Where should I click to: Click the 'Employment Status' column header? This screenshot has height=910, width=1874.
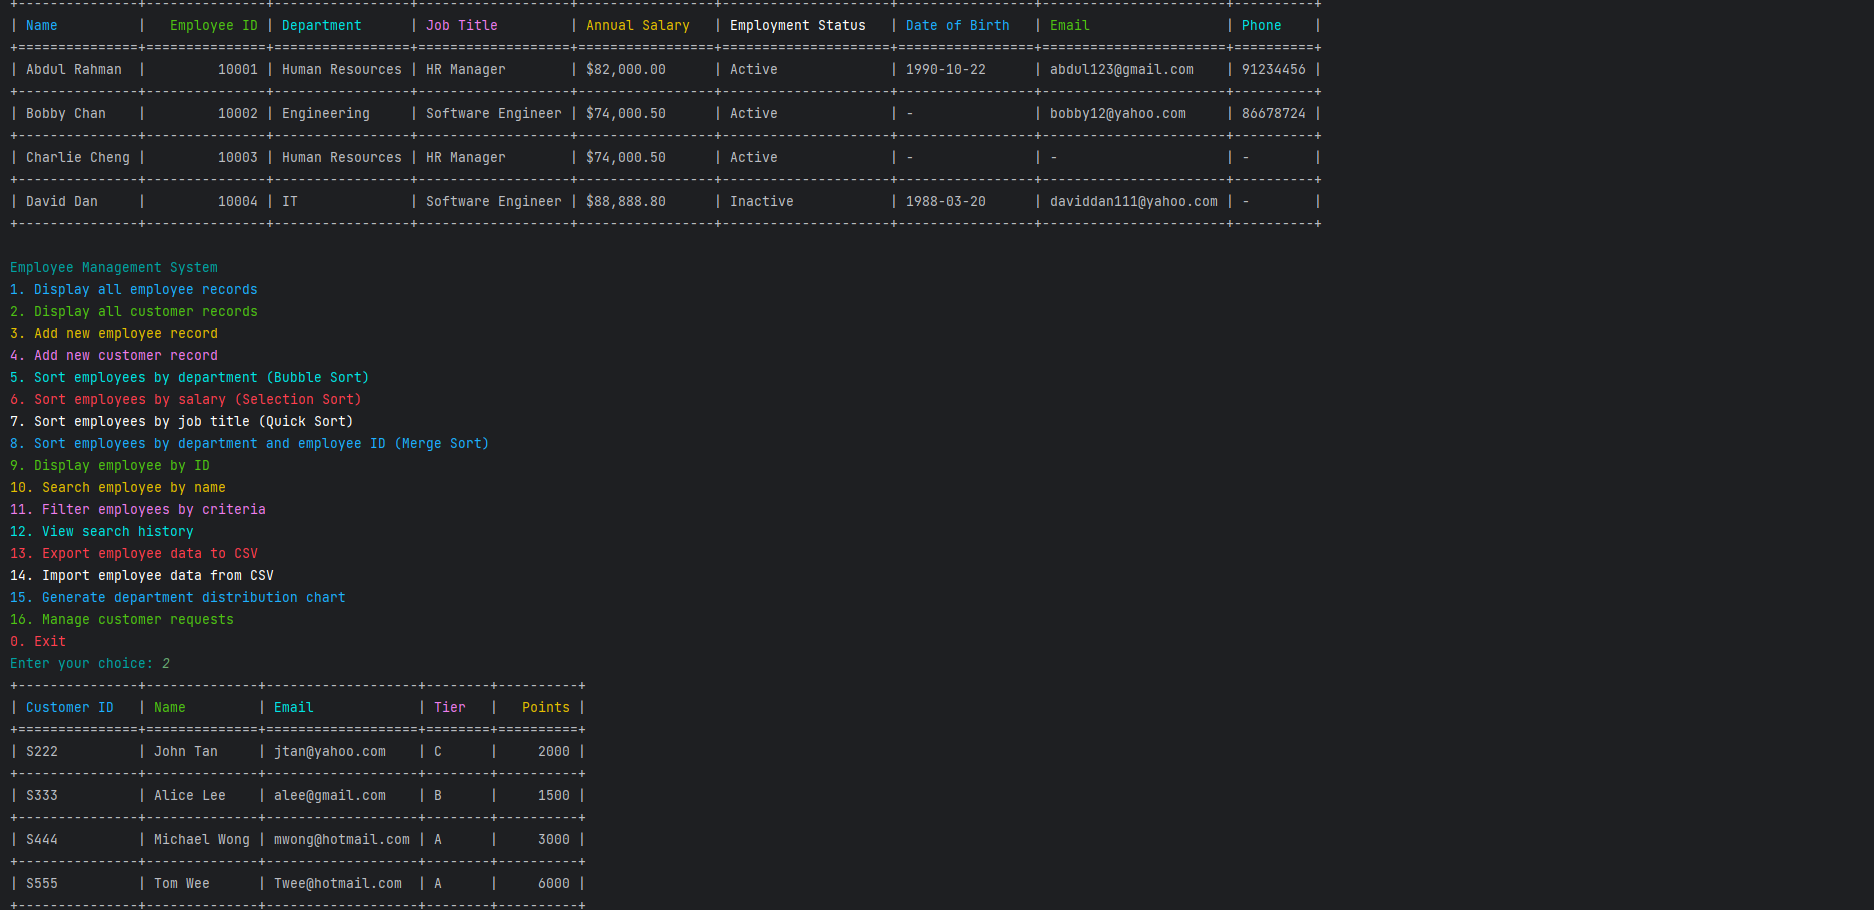(x=798, y=25)
